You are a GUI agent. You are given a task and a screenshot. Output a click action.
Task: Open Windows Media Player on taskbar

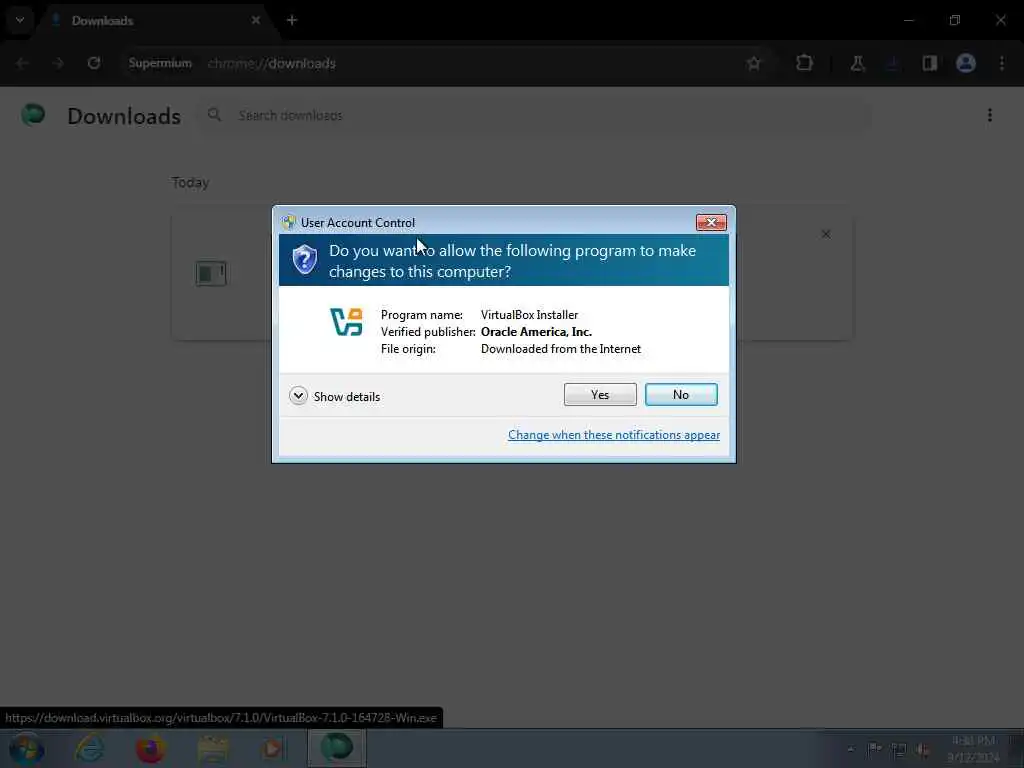[x=272, y=749]
